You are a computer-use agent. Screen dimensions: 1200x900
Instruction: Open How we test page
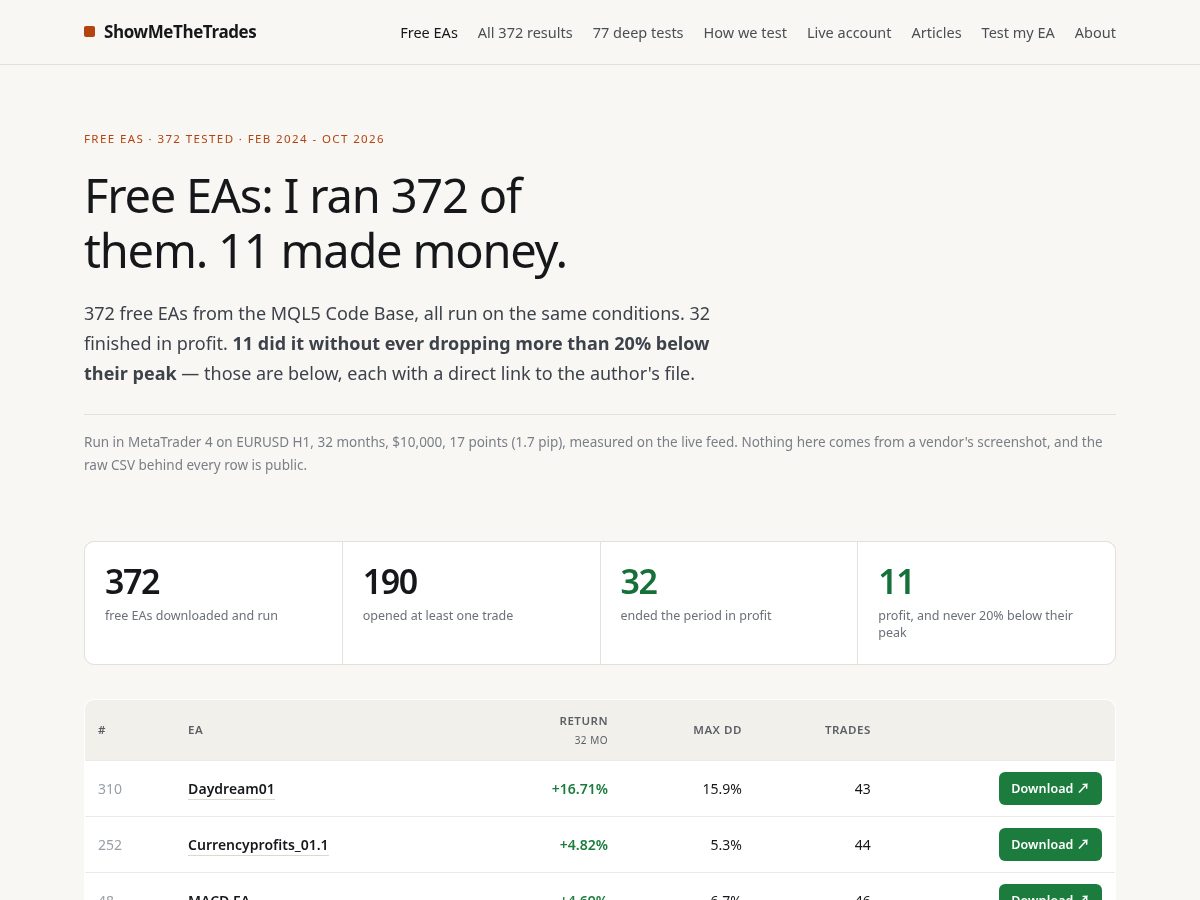tap(745, 33)
